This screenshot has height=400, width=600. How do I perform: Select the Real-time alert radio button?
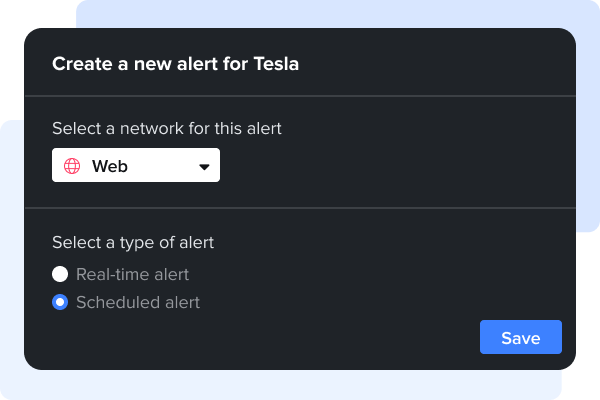60,274
